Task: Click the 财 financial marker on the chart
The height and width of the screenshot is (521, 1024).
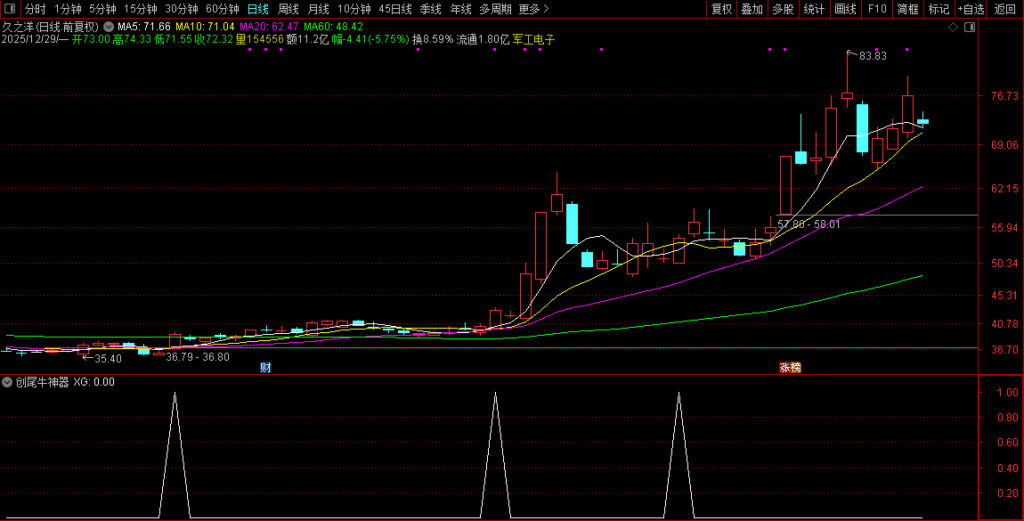Action: (265, 367)
